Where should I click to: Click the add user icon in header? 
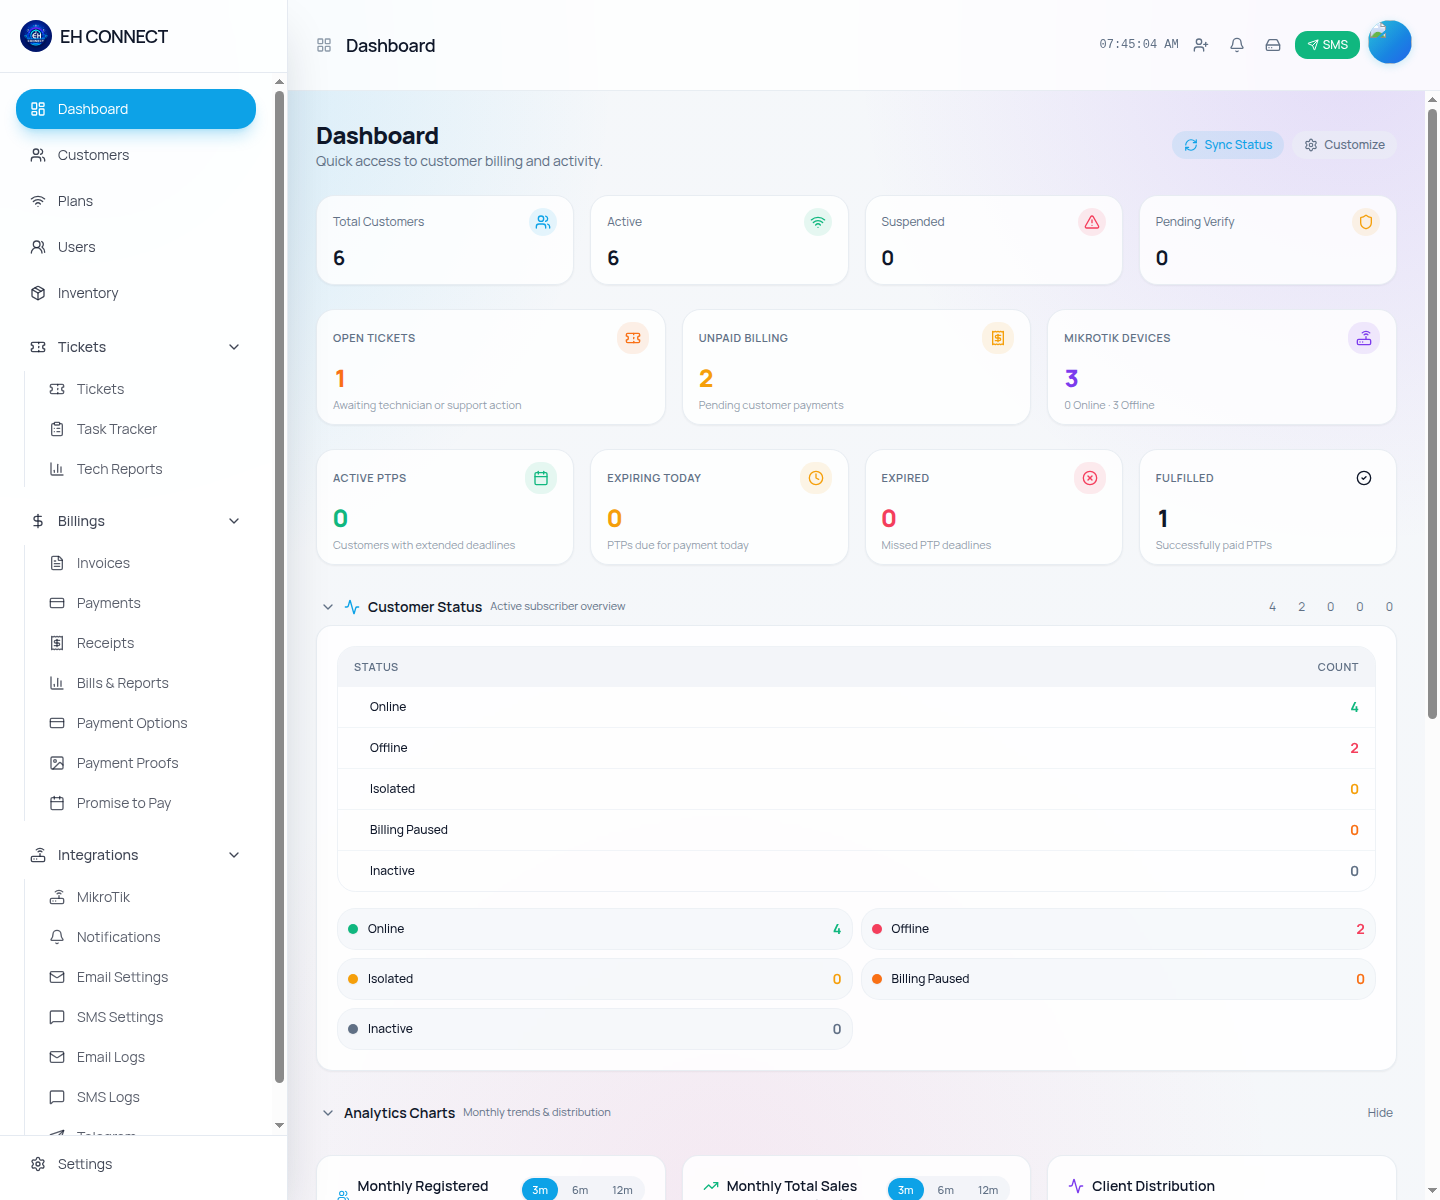1201,45
